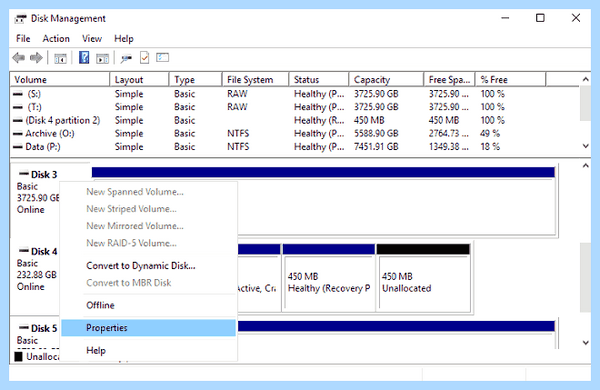This screenshot has width=600, height=390.
Task: Click capacity value 7451.91 GB
Action: pos(376,147)
